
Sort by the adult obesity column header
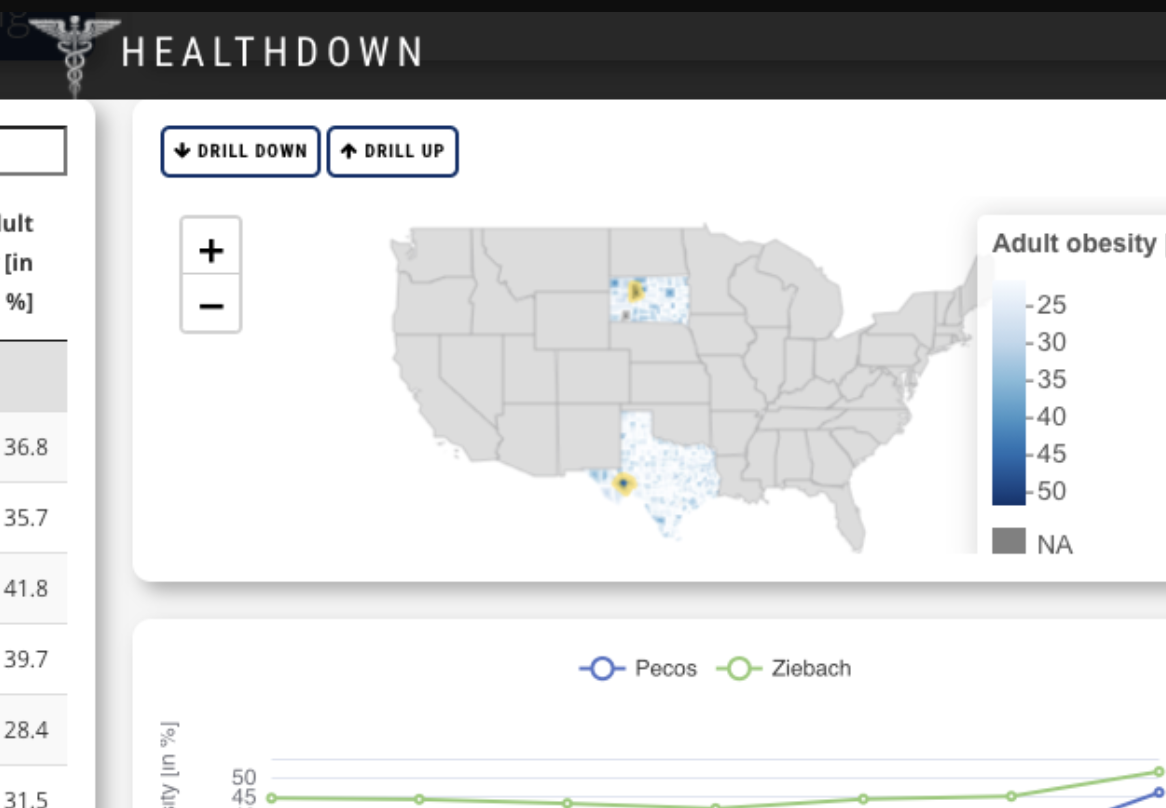tap(20, 262)
